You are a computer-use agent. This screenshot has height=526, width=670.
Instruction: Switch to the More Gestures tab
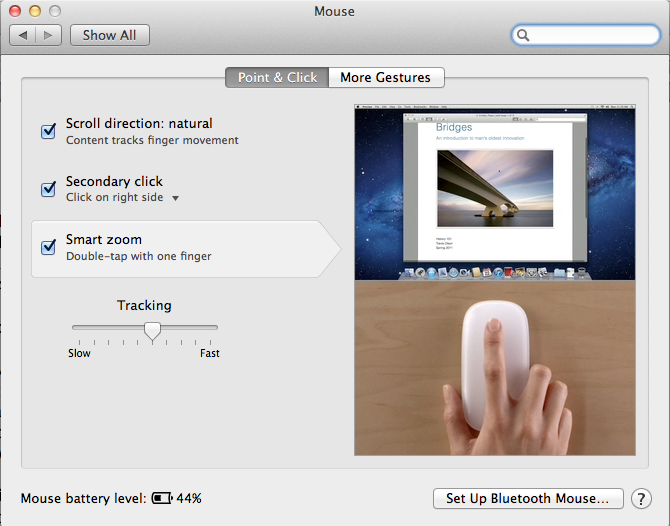pos(386,77)
